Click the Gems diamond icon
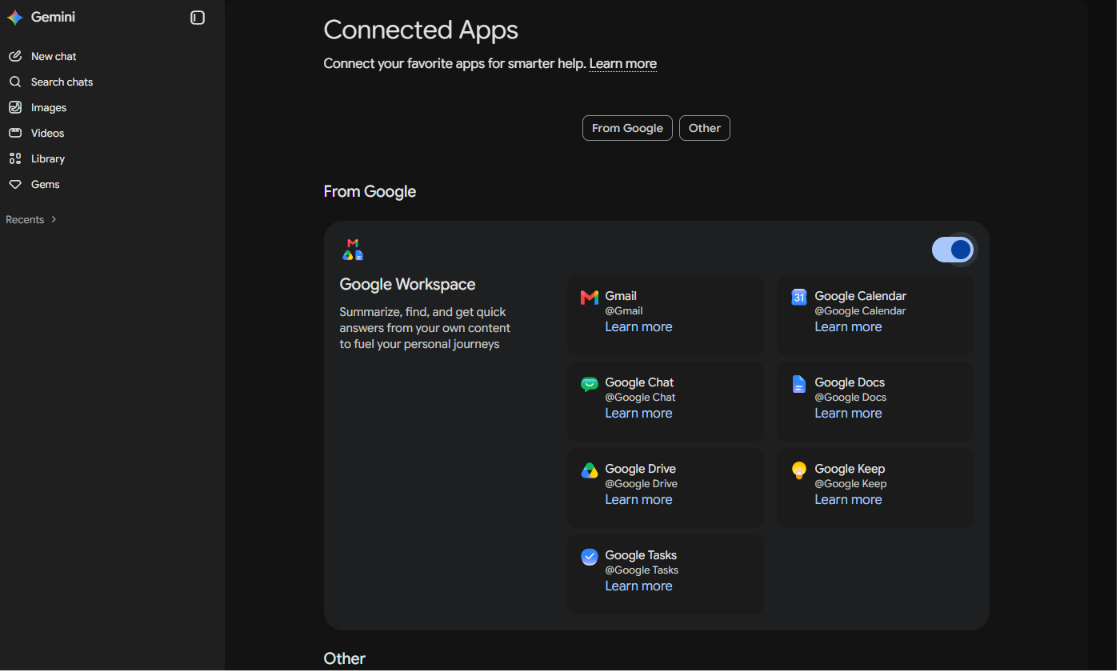 [15, 184]
